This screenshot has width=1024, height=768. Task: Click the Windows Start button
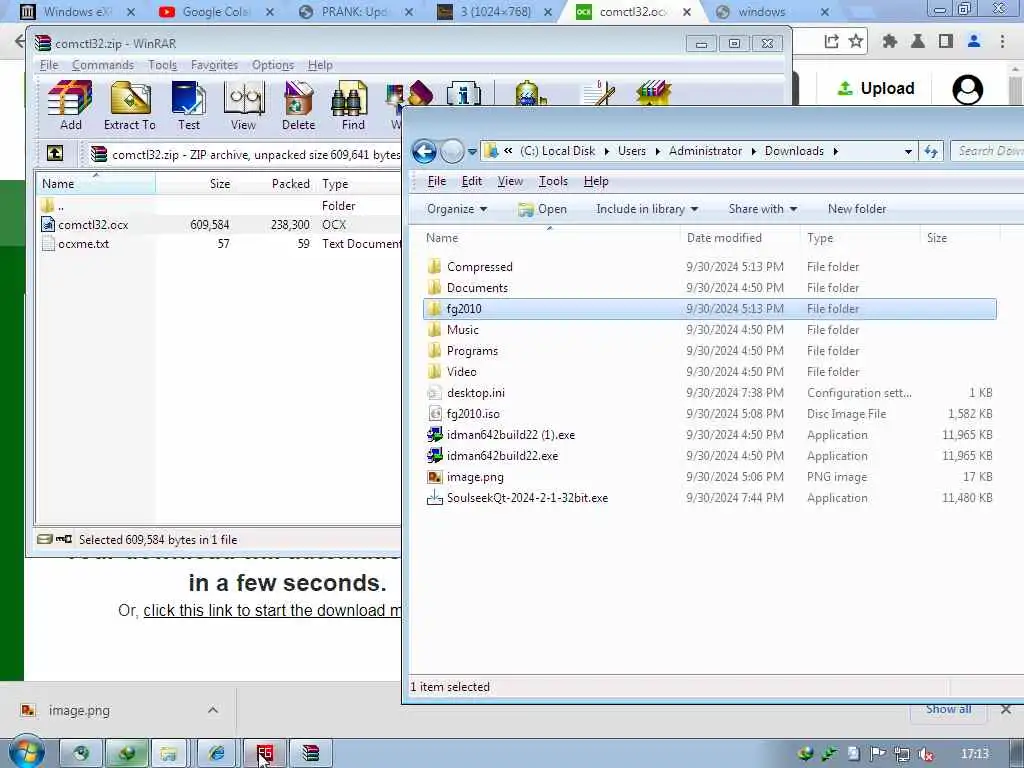click(x=25, y=754)
